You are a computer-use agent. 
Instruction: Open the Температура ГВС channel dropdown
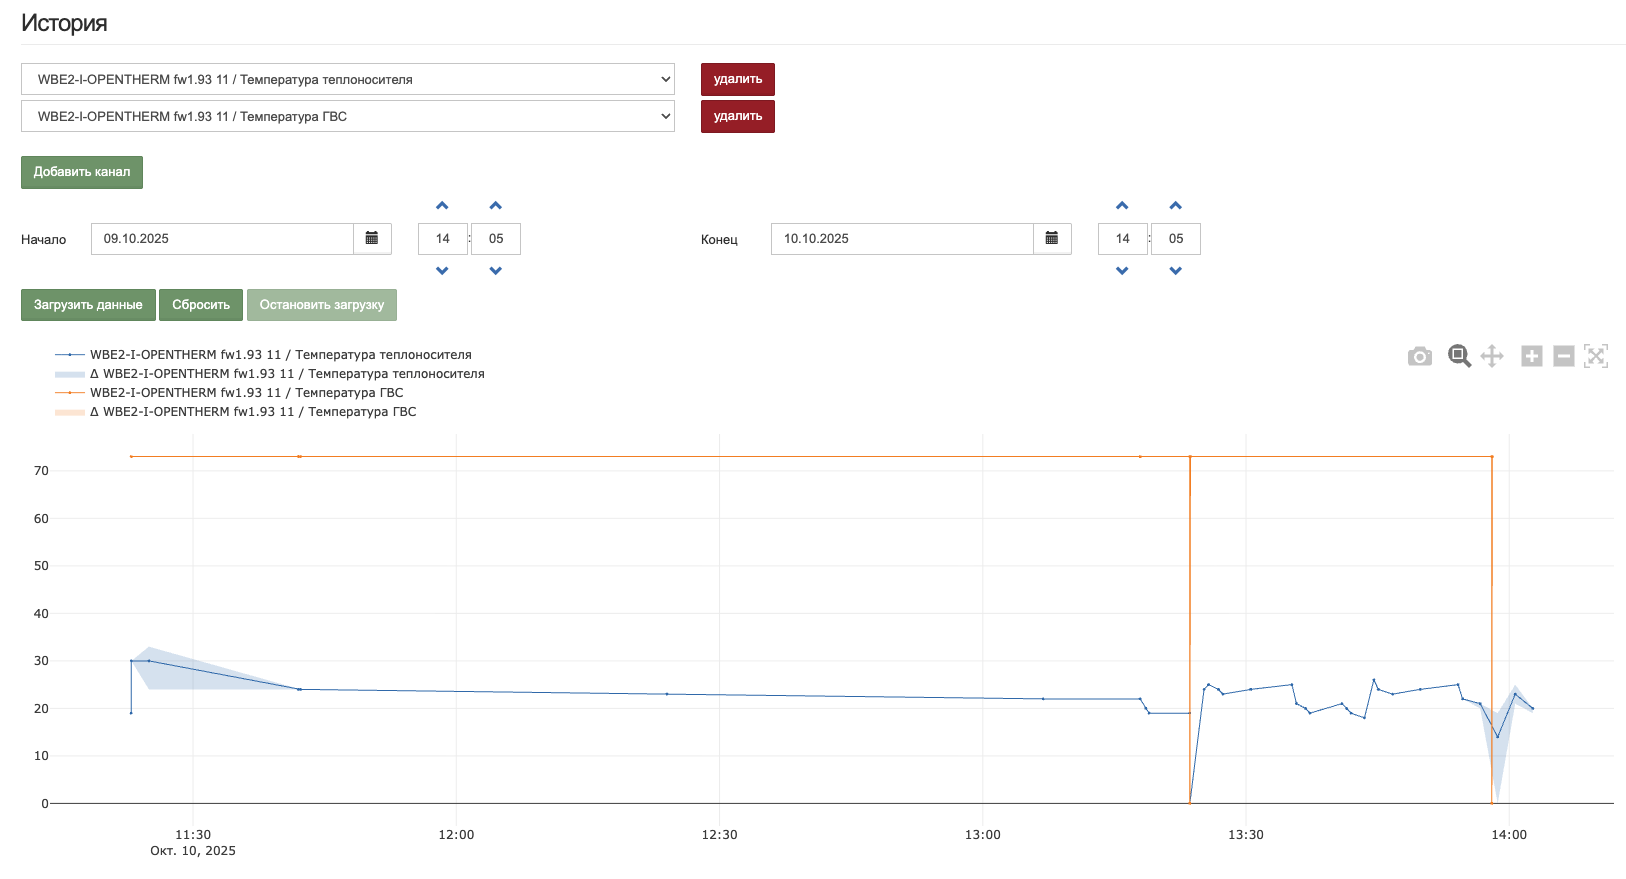347,116
